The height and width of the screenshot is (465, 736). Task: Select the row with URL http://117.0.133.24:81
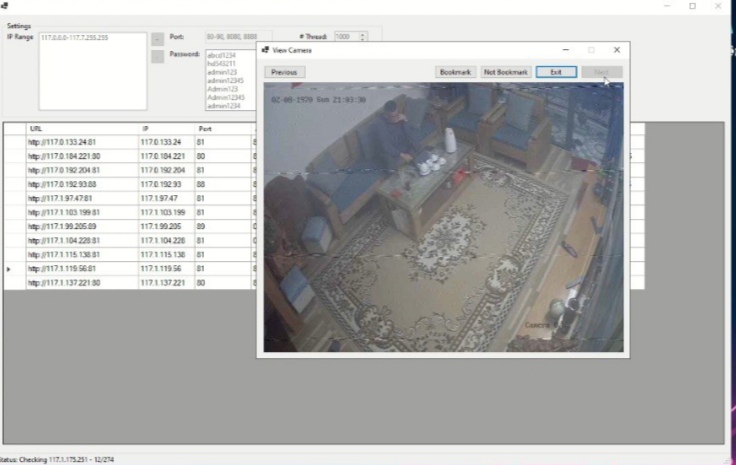pyautogui.click(x=80, y=142)
